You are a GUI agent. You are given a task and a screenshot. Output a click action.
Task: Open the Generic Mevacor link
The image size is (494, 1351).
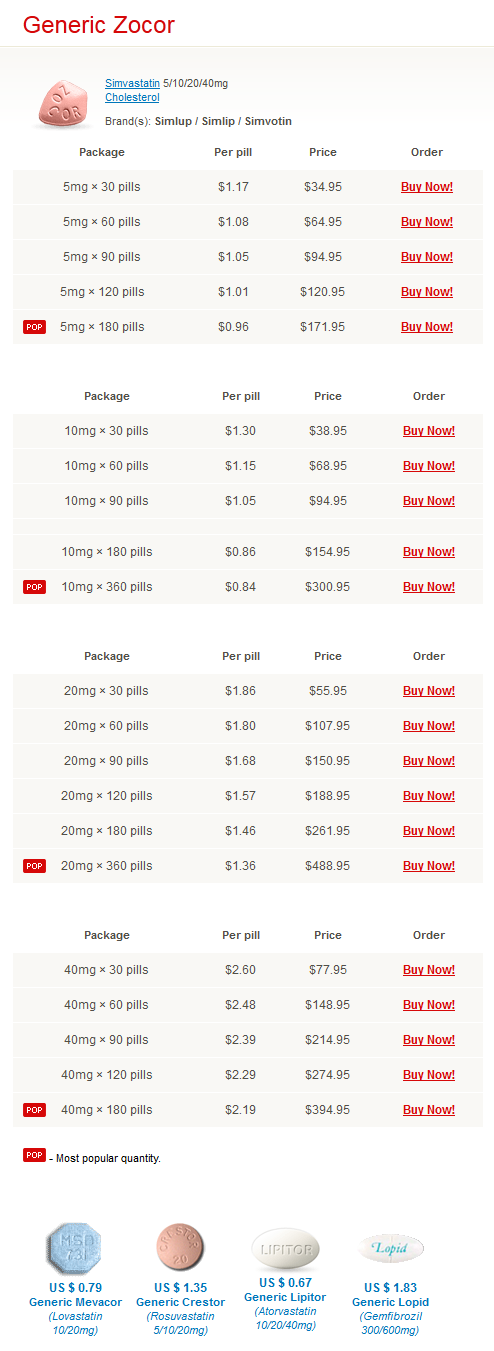[x=75, y=1302]
